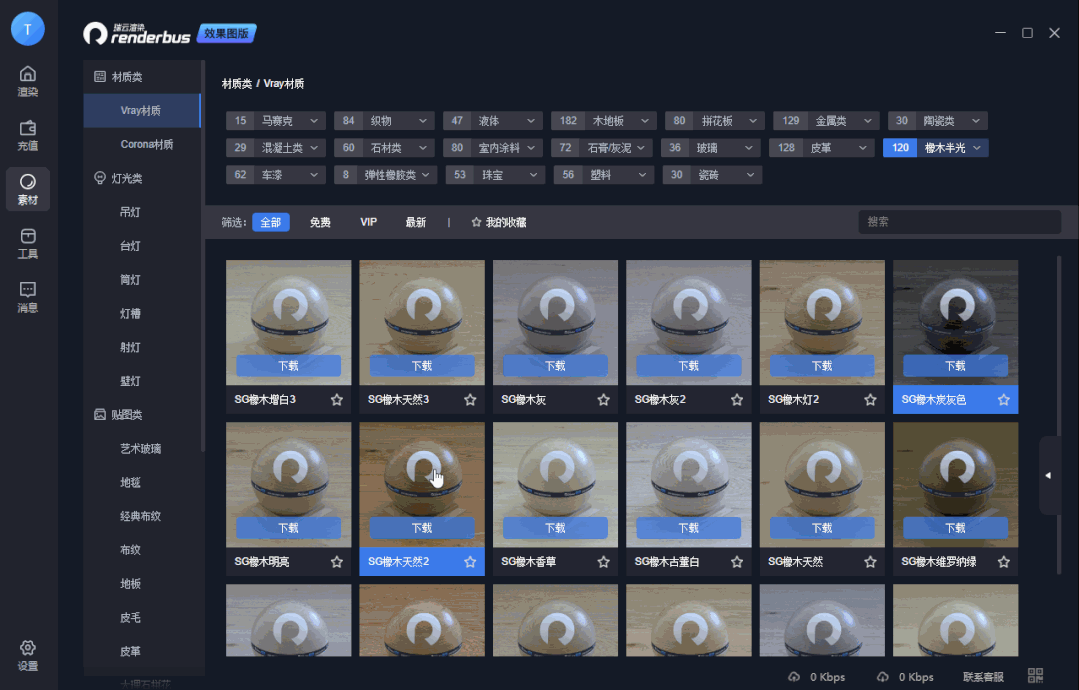Click the vertical scrollbar of the materials grid
Screen dimensions: 1079x690
(x=1059, y=415)
